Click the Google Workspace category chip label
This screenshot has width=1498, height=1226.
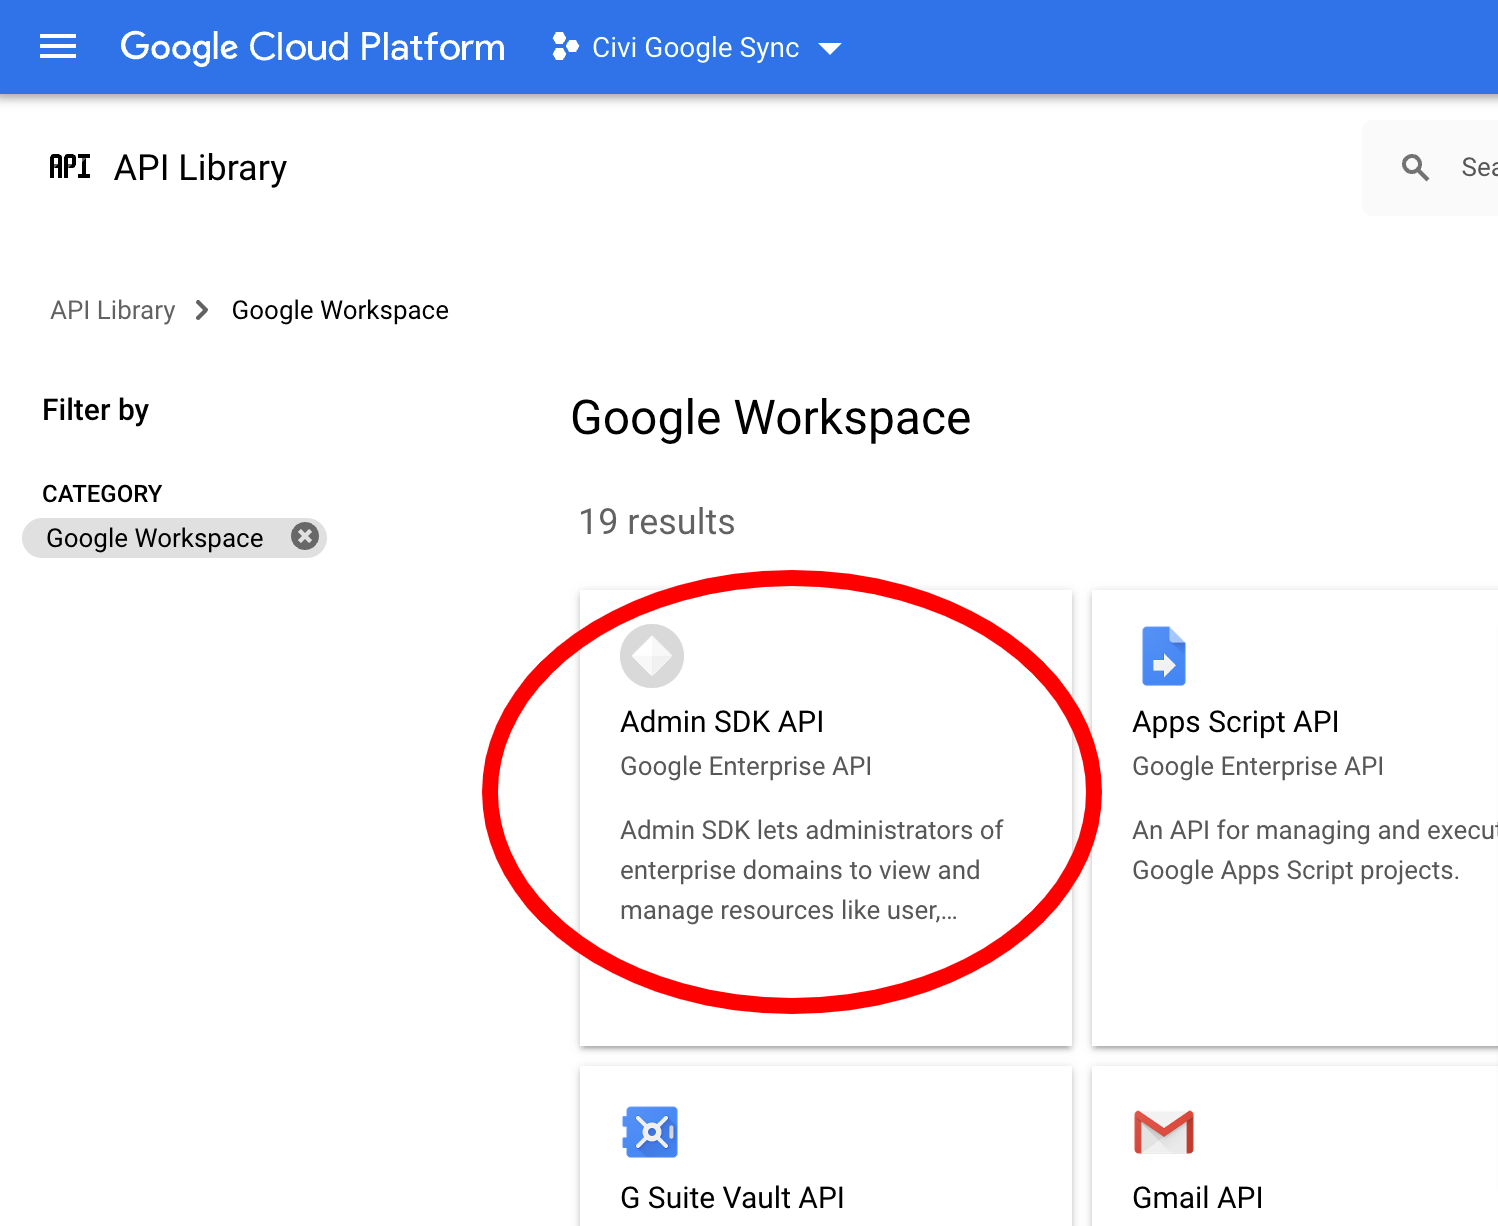pyautogui.click(x=155, y=538)
